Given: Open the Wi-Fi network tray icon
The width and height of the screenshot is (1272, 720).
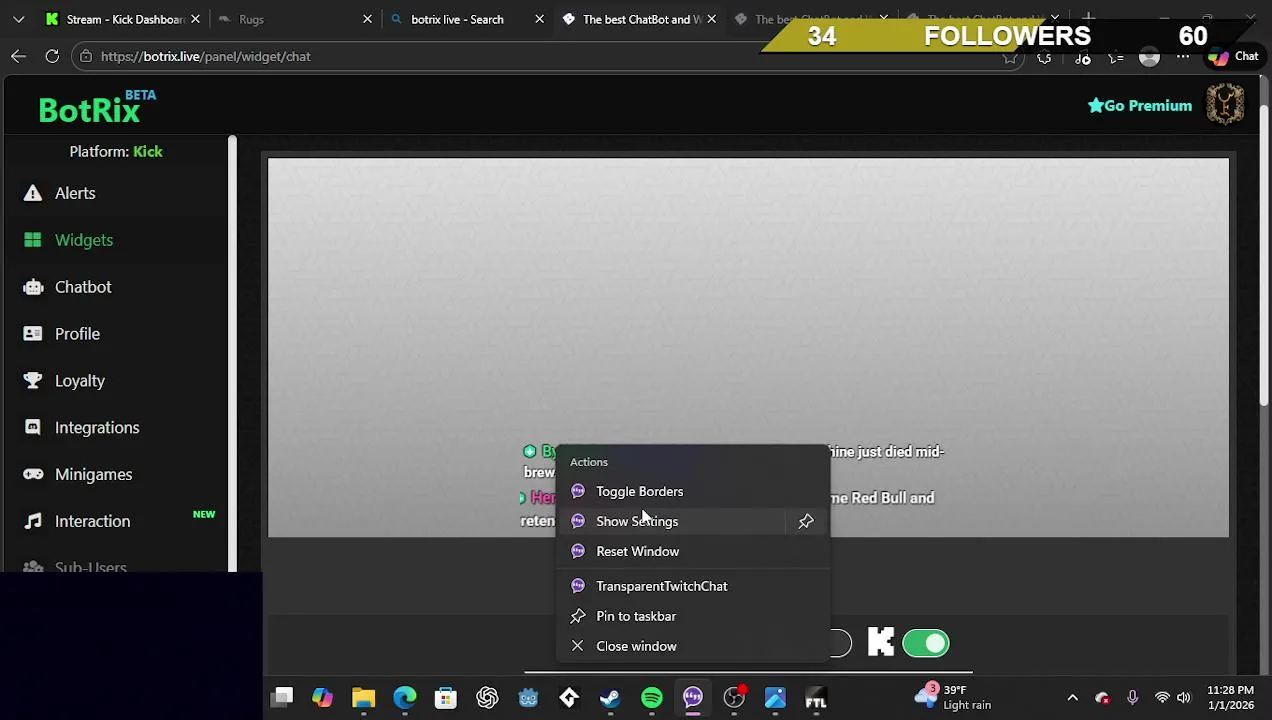Looking at the screenshot, I should (x=1162, y=698).
